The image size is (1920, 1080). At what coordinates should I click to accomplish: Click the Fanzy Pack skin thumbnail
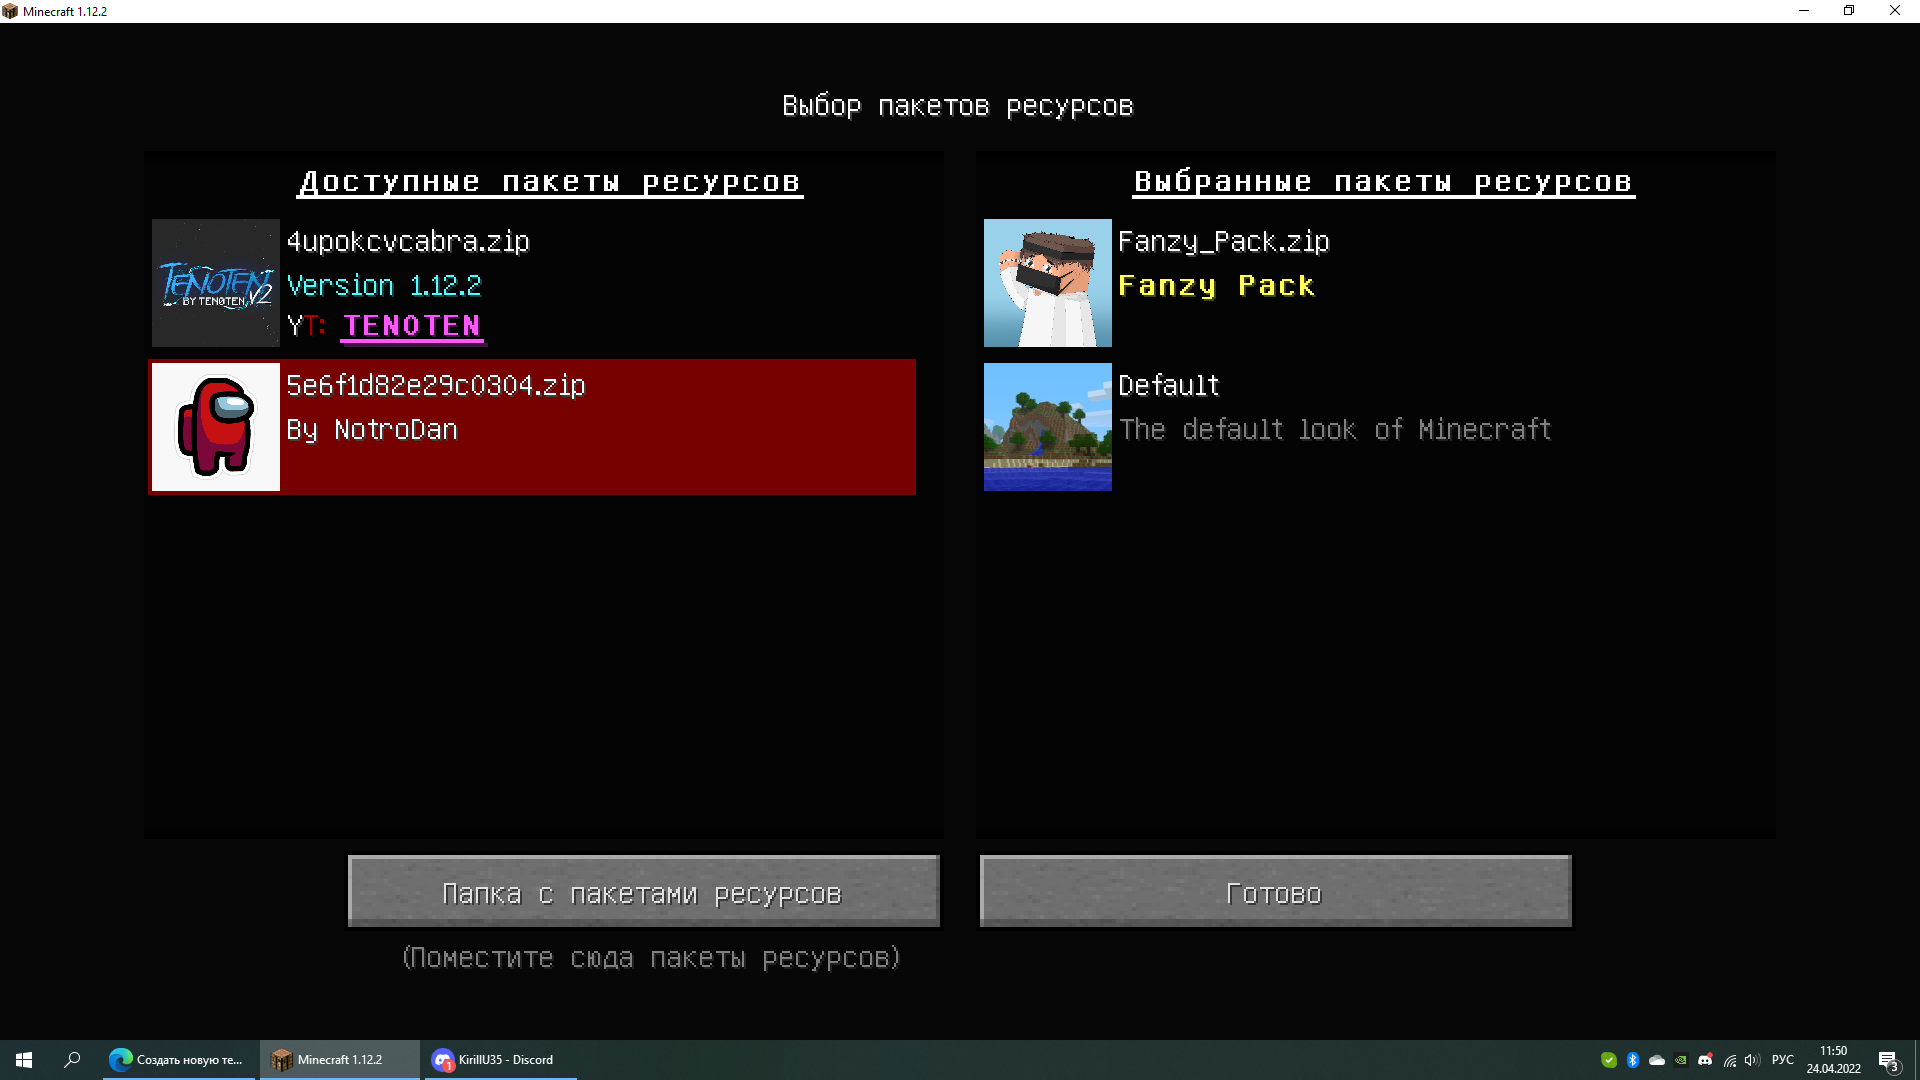tap(1048, 283)
